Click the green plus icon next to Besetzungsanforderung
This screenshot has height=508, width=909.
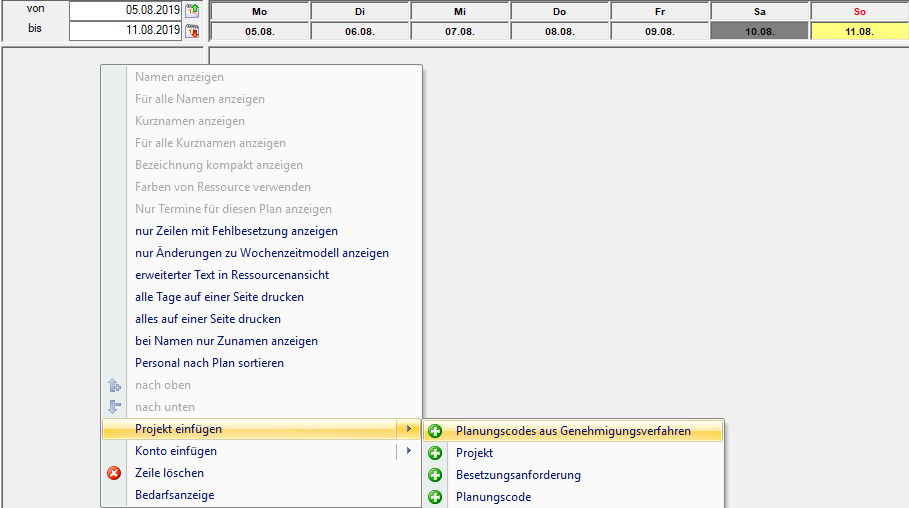coord(435,475)
